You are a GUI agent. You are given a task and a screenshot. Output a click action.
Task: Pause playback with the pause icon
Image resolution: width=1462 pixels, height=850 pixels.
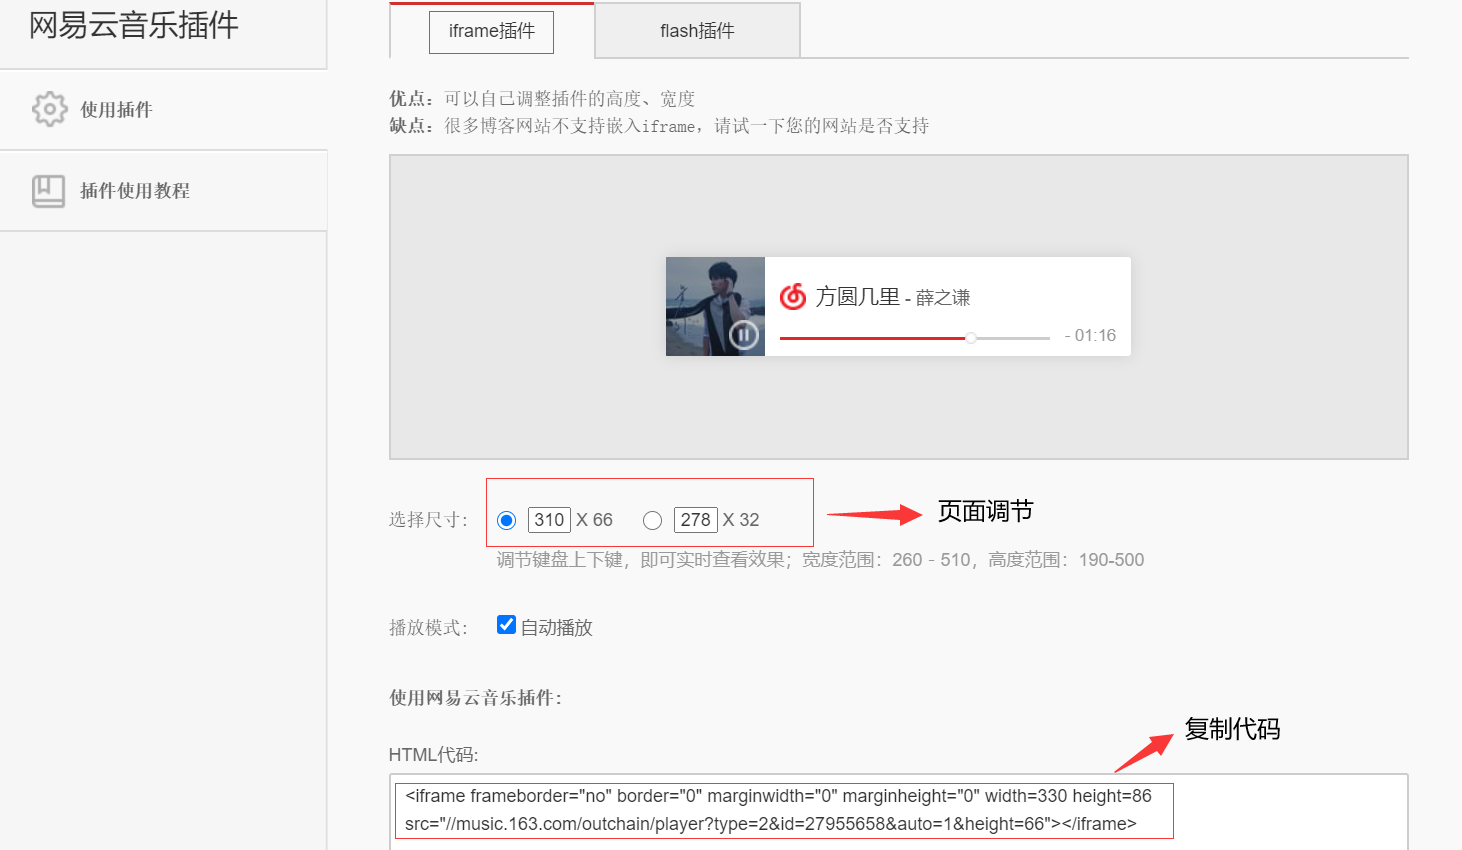(x=743, y=336)
